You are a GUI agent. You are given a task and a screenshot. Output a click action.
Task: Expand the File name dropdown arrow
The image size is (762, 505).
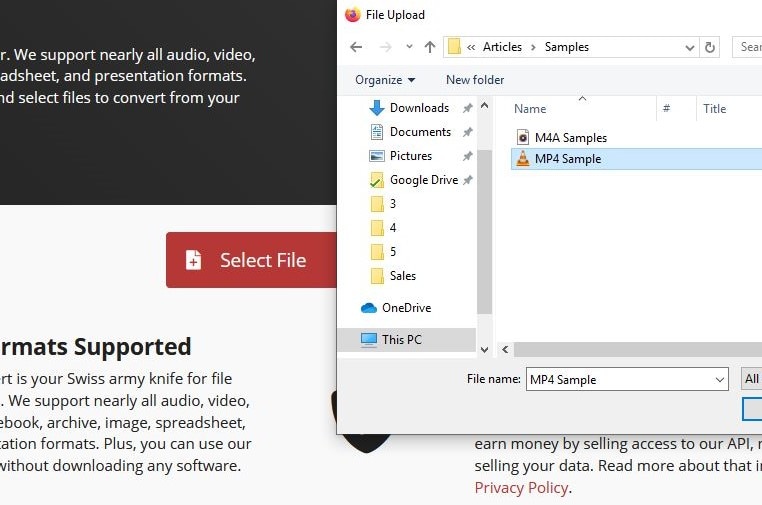[720, 380]
